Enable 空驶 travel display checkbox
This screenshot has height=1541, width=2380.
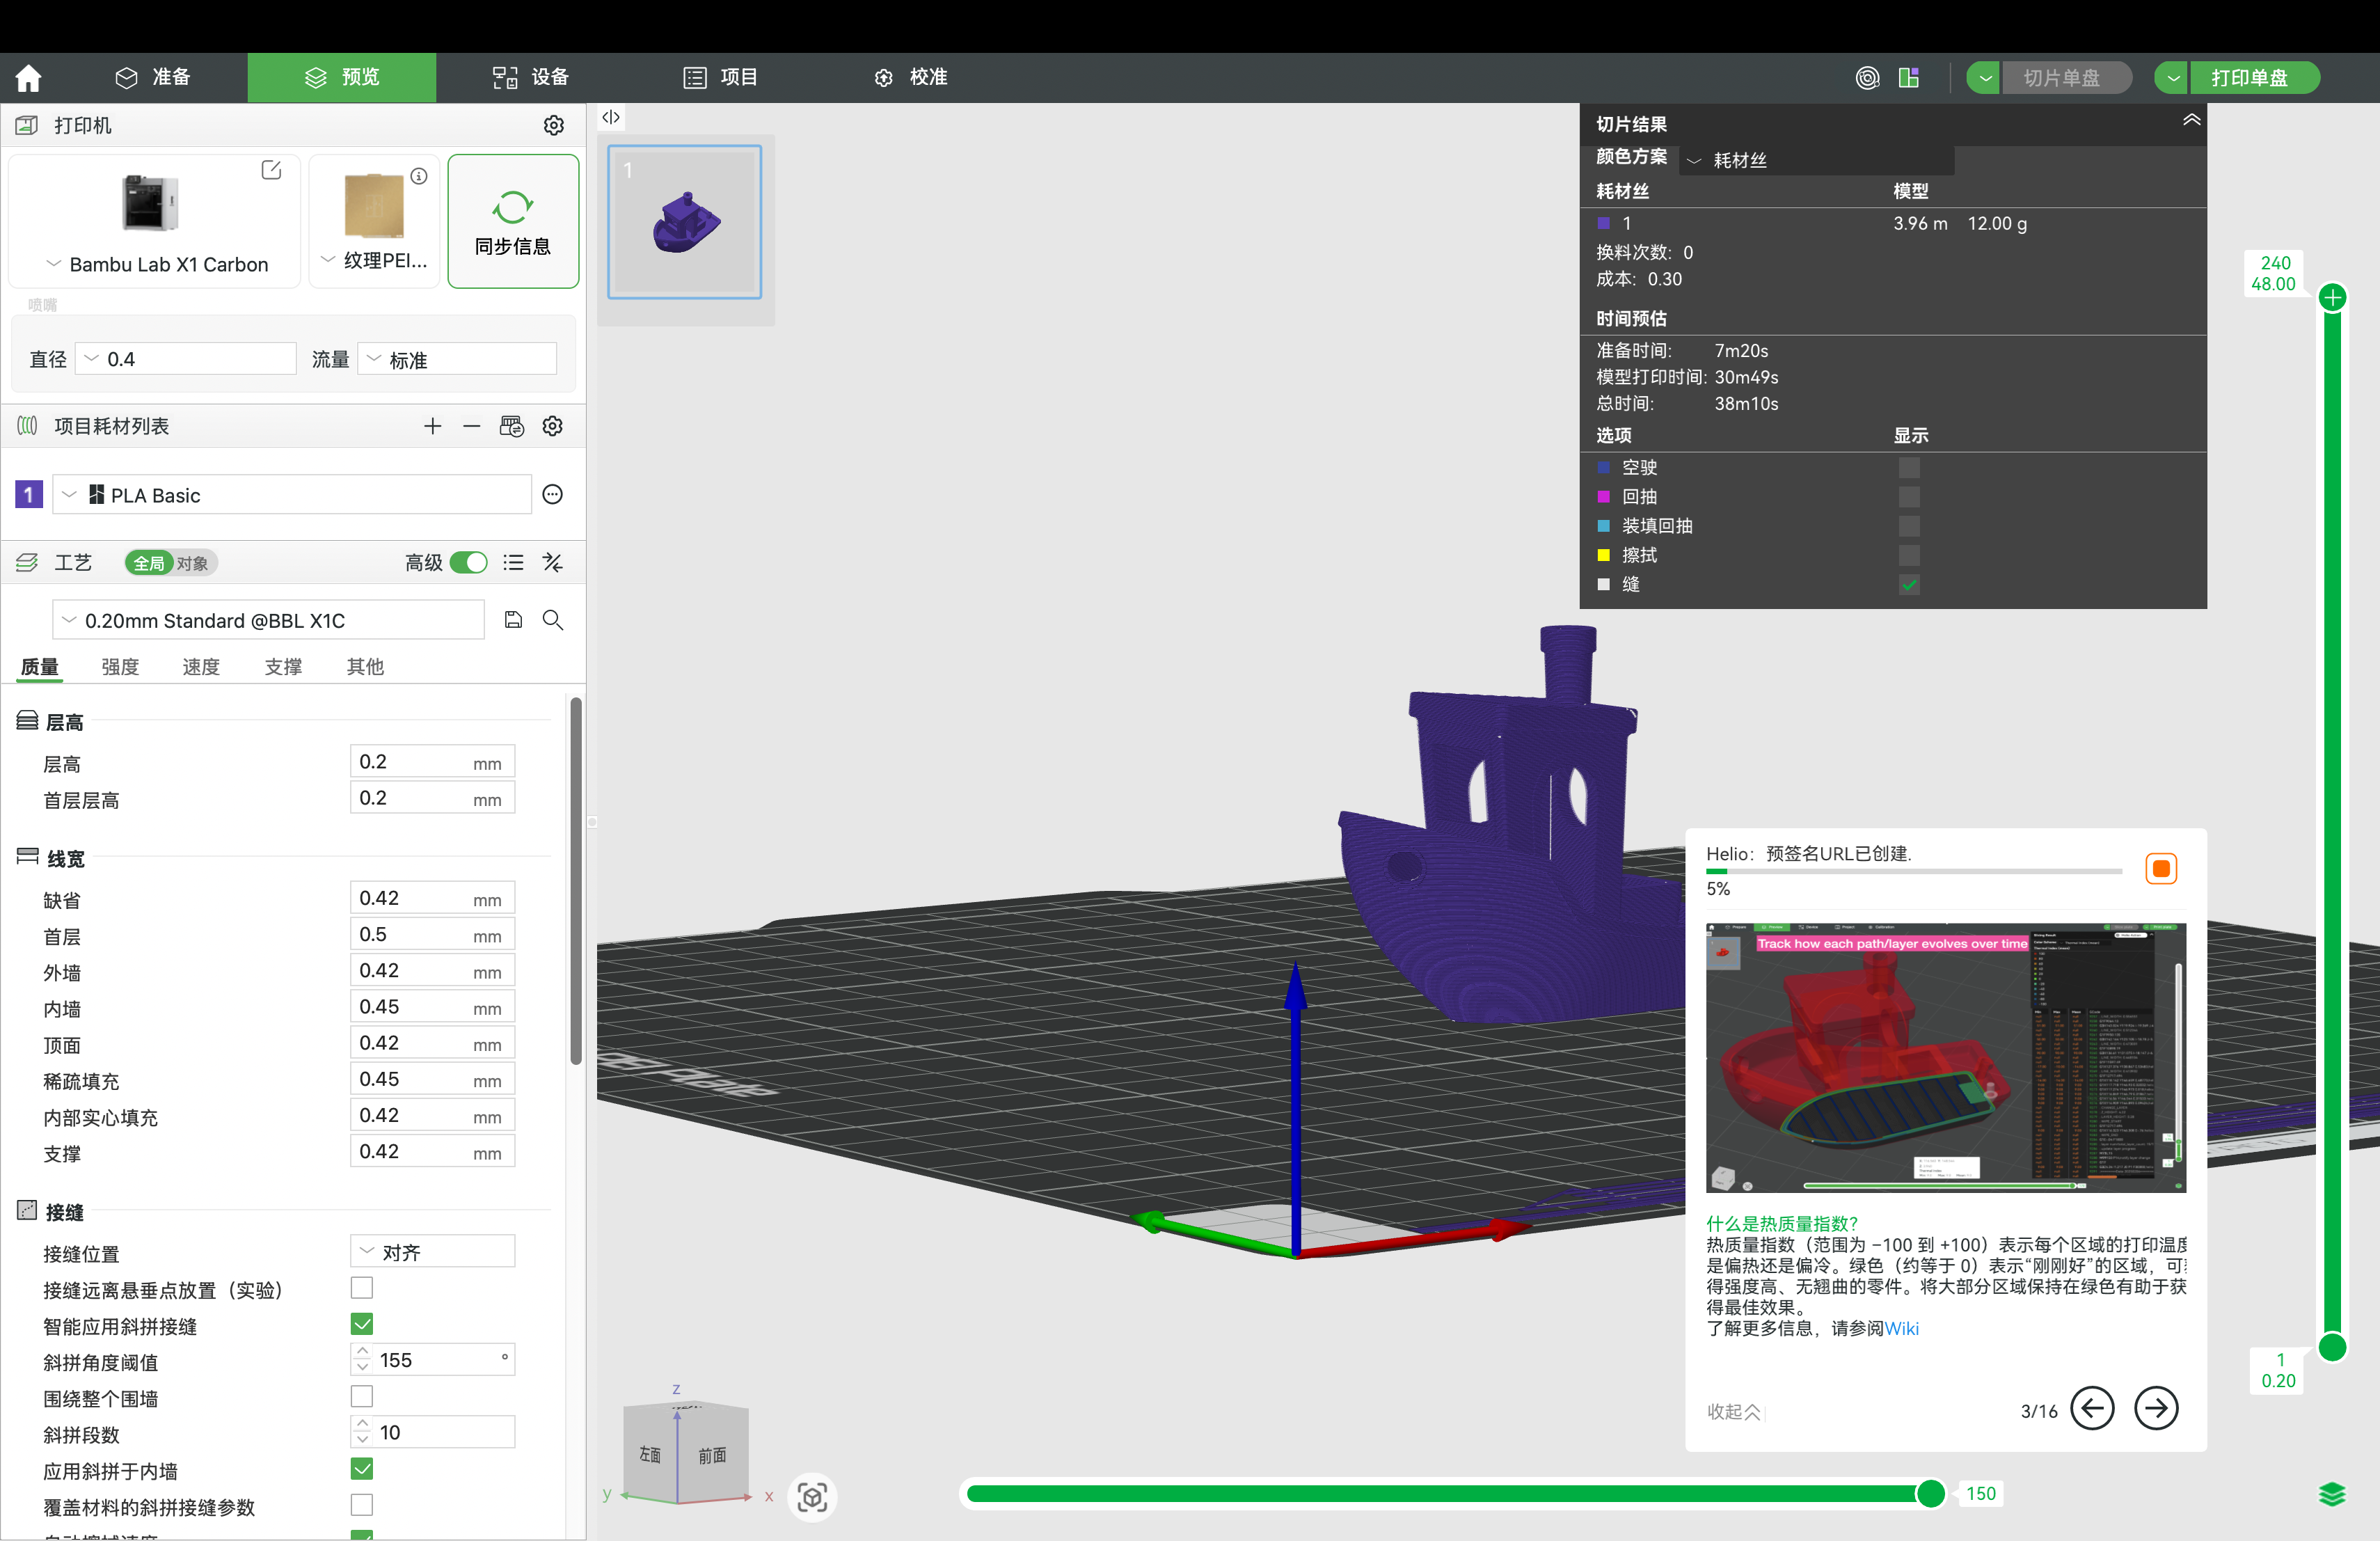(1909, 467)
